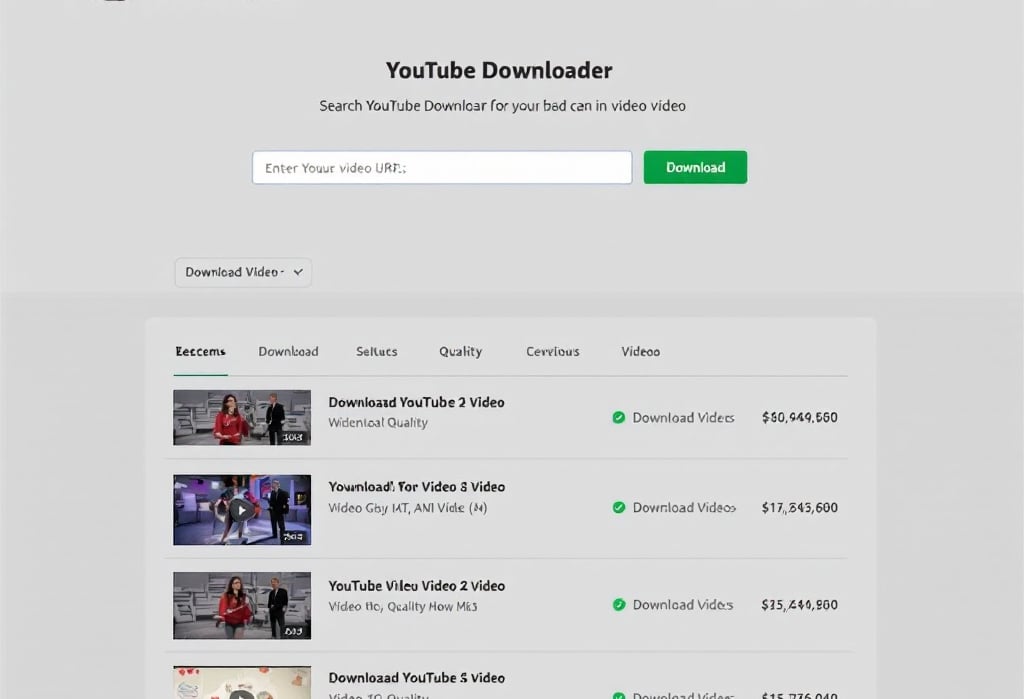
Task: Open the Cervious tab
Action: 552,351
